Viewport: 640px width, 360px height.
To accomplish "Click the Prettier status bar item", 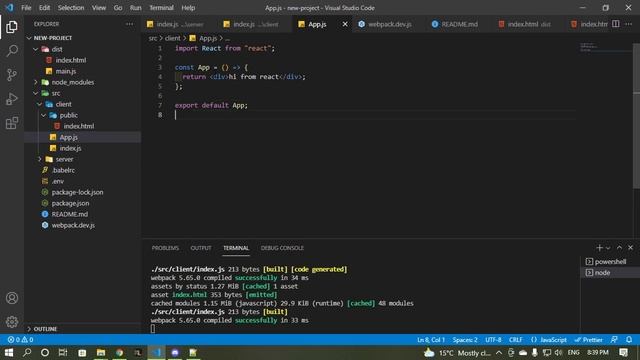I will pyautogui.click(x=589, y=340).
